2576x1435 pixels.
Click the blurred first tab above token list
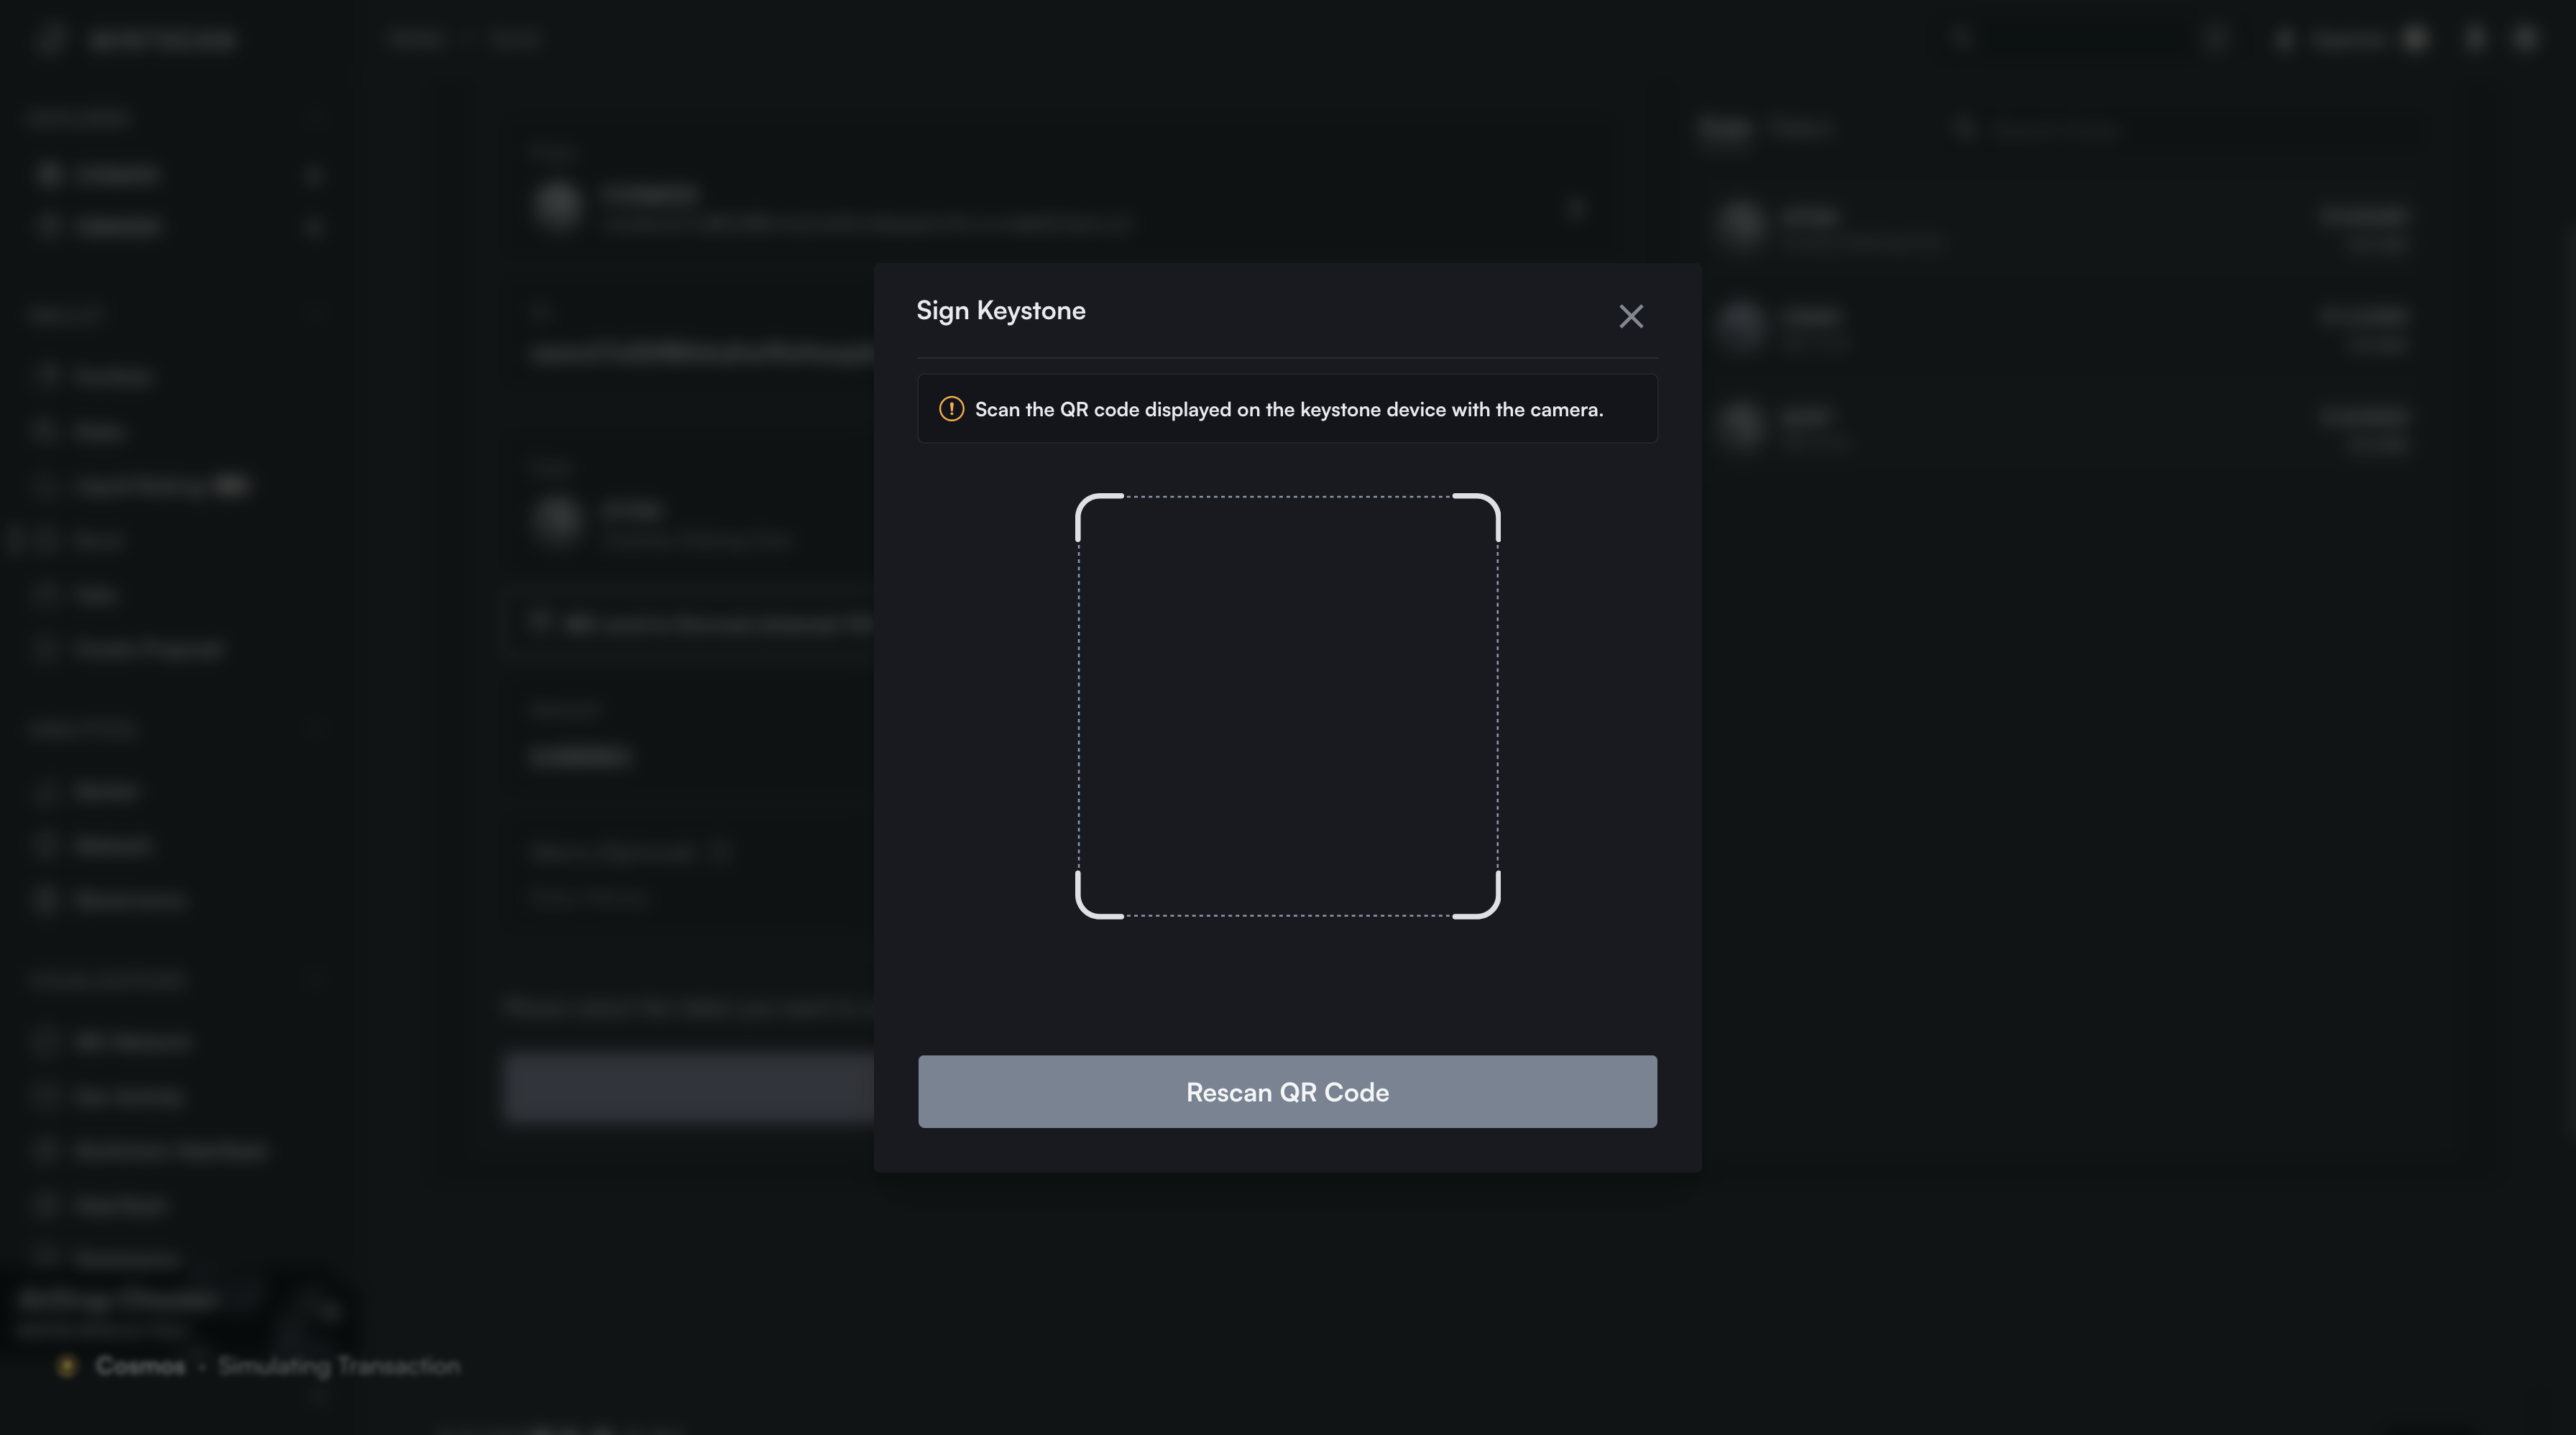pyautogui.click(x=1724, y=129)
